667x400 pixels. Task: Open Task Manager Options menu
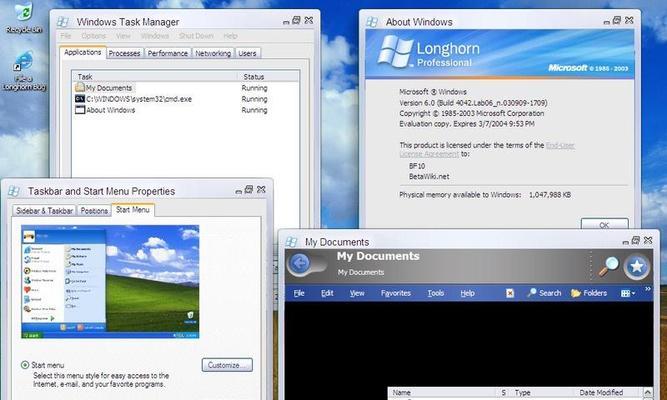click(x=94, y=36)
